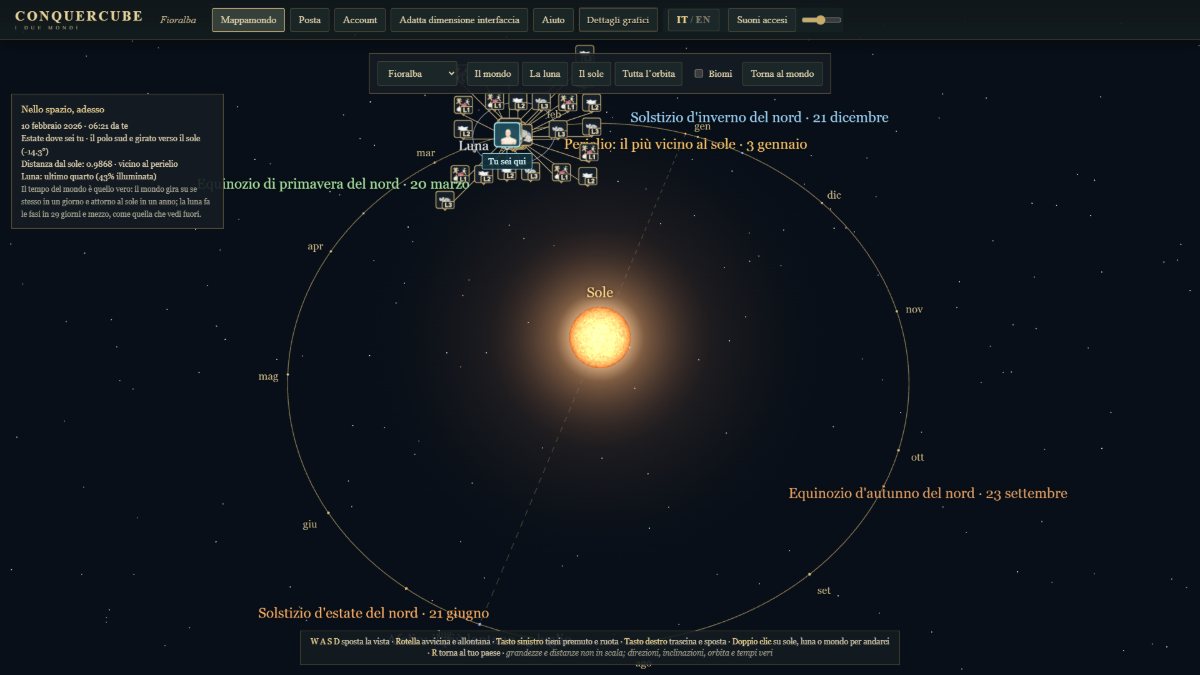Screen dimensions: 1200x675
Task: Open the Aiuto help menu
Action: (553, 20)
